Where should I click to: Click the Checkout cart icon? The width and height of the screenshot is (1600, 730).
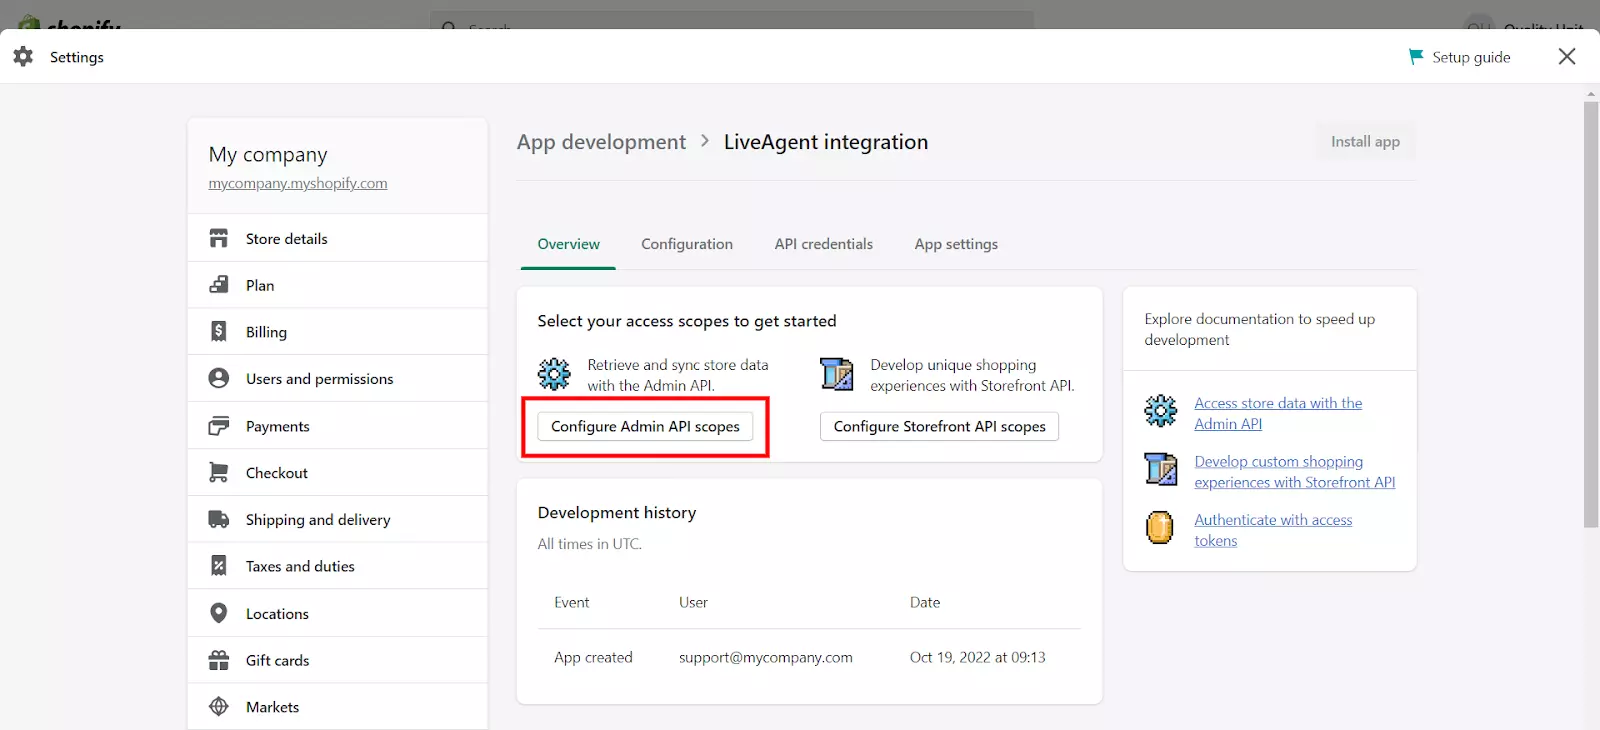click(x=219, y=472)
